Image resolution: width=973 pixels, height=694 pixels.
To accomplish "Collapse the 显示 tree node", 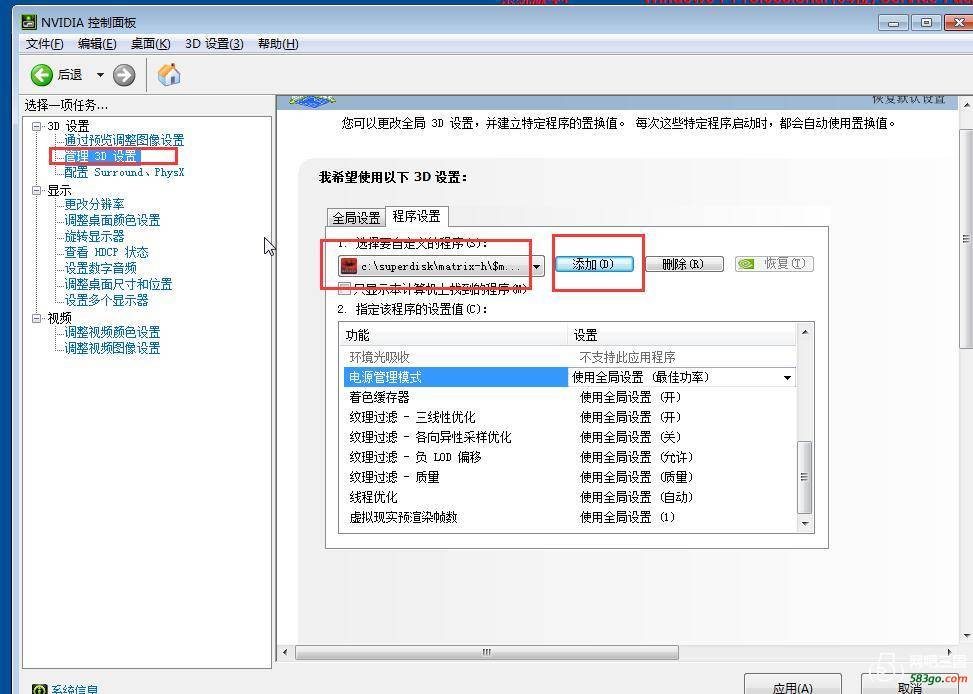I will [x=37, y=191].
